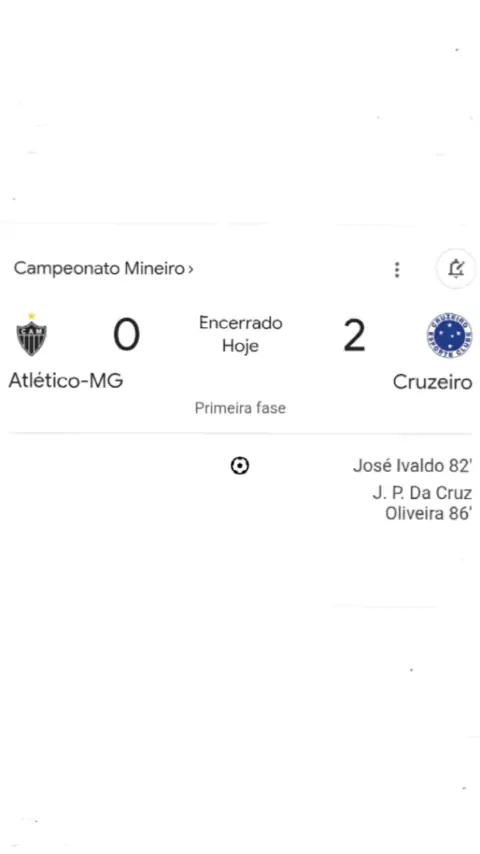Screen dimensions: 480x854
Task: Click the 86' goal minute text
Action: [460, 514]
